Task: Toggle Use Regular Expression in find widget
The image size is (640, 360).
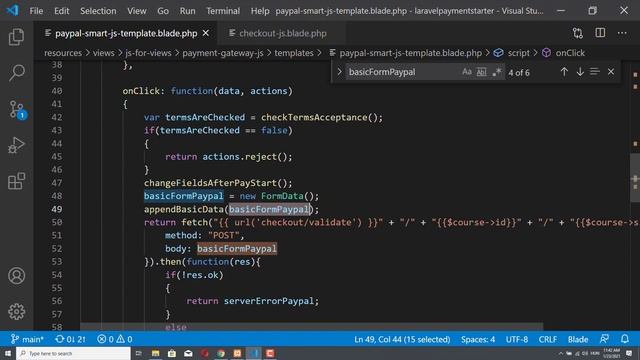Action: [x=496, y=72]
